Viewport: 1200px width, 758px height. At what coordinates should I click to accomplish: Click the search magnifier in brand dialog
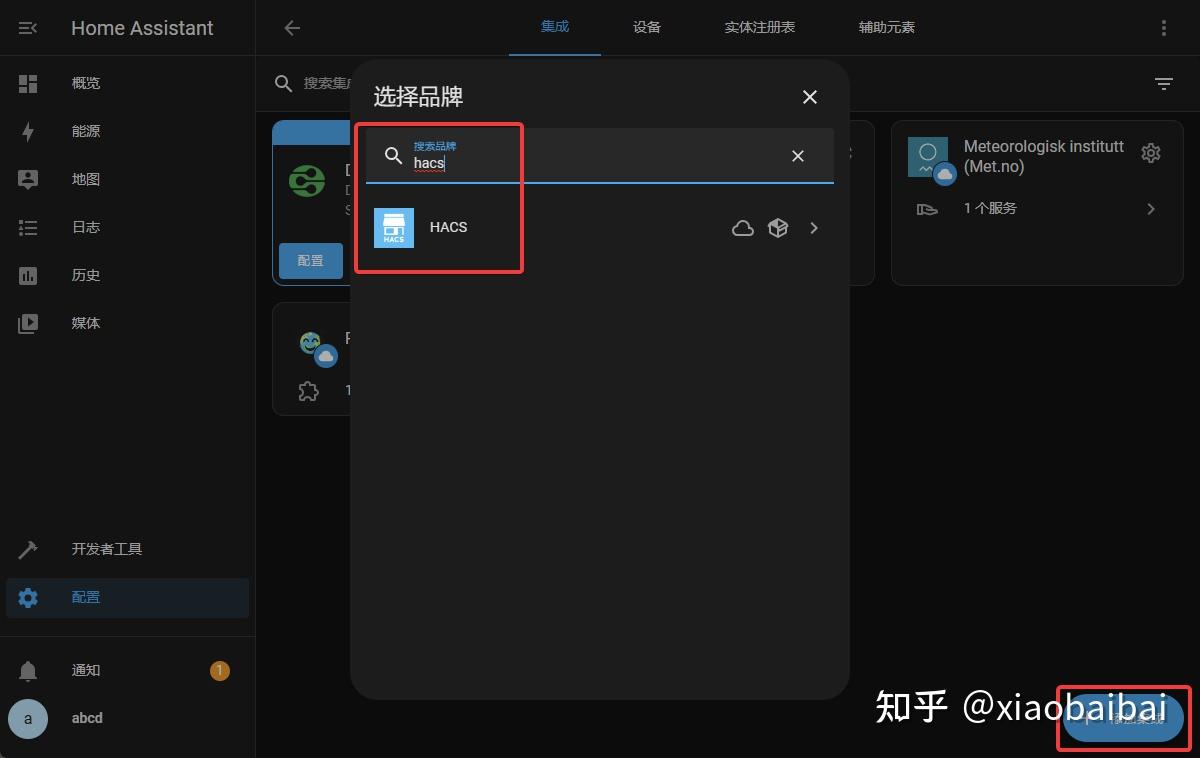(393, 156)
